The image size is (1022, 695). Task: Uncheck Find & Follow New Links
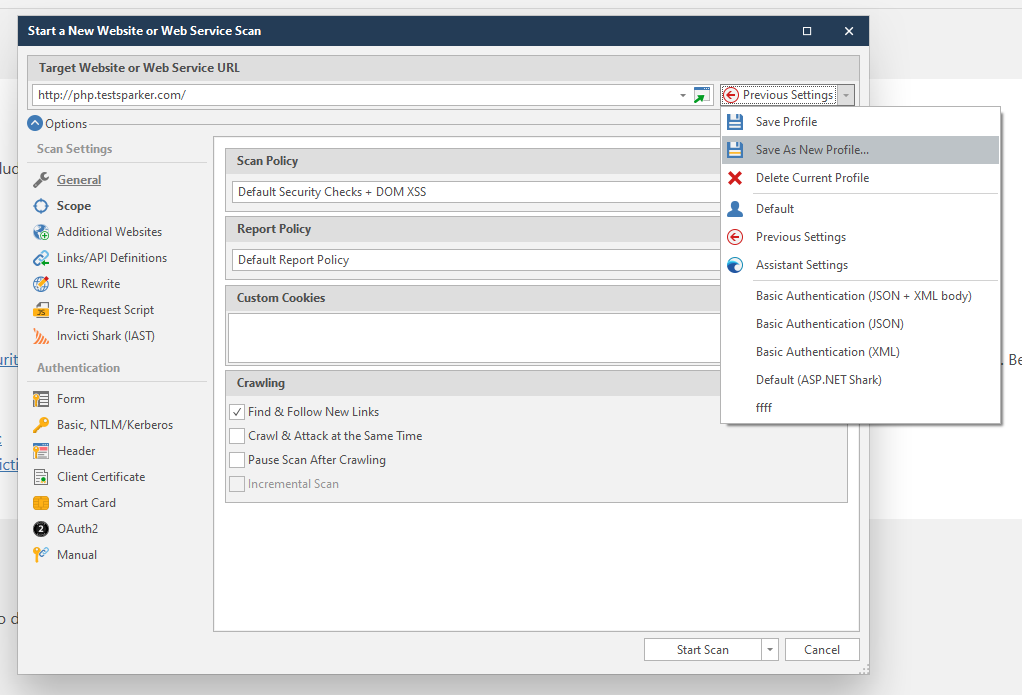pyautogui.click(x=237, y=411)
